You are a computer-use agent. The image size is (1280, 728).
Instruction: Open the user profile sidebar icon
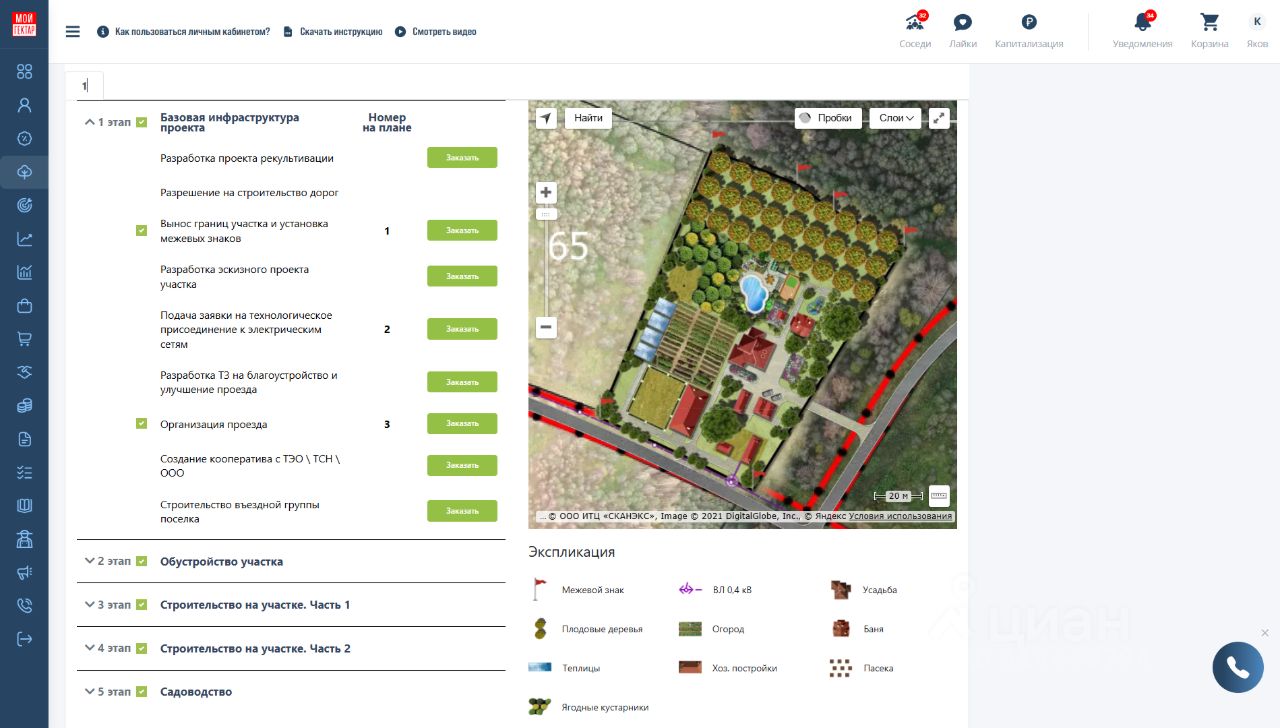point(25,105)
